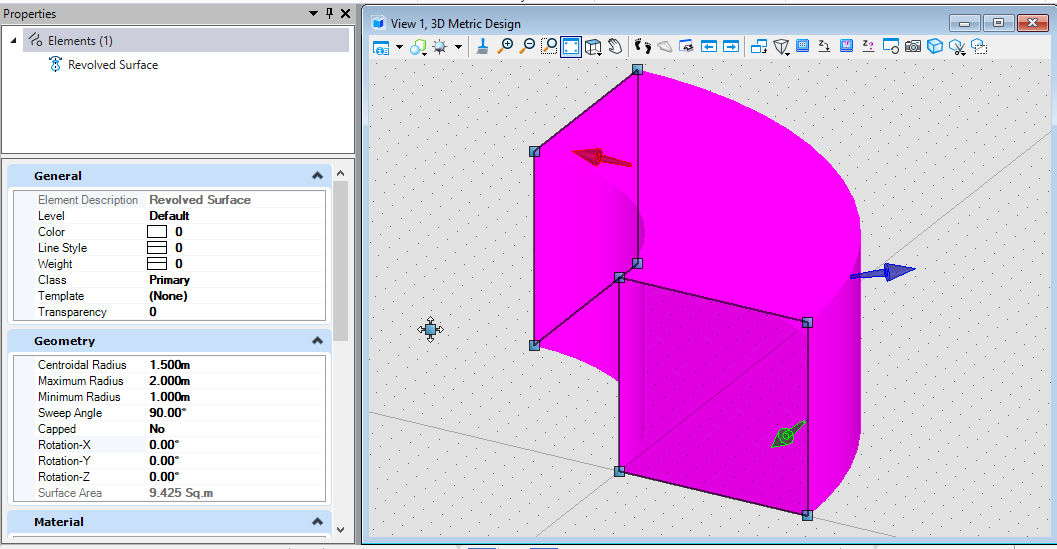Open the View Attributes dropdown arrow
The width and height of the screenshot is (1057, 549).
(x=400, y=47)
